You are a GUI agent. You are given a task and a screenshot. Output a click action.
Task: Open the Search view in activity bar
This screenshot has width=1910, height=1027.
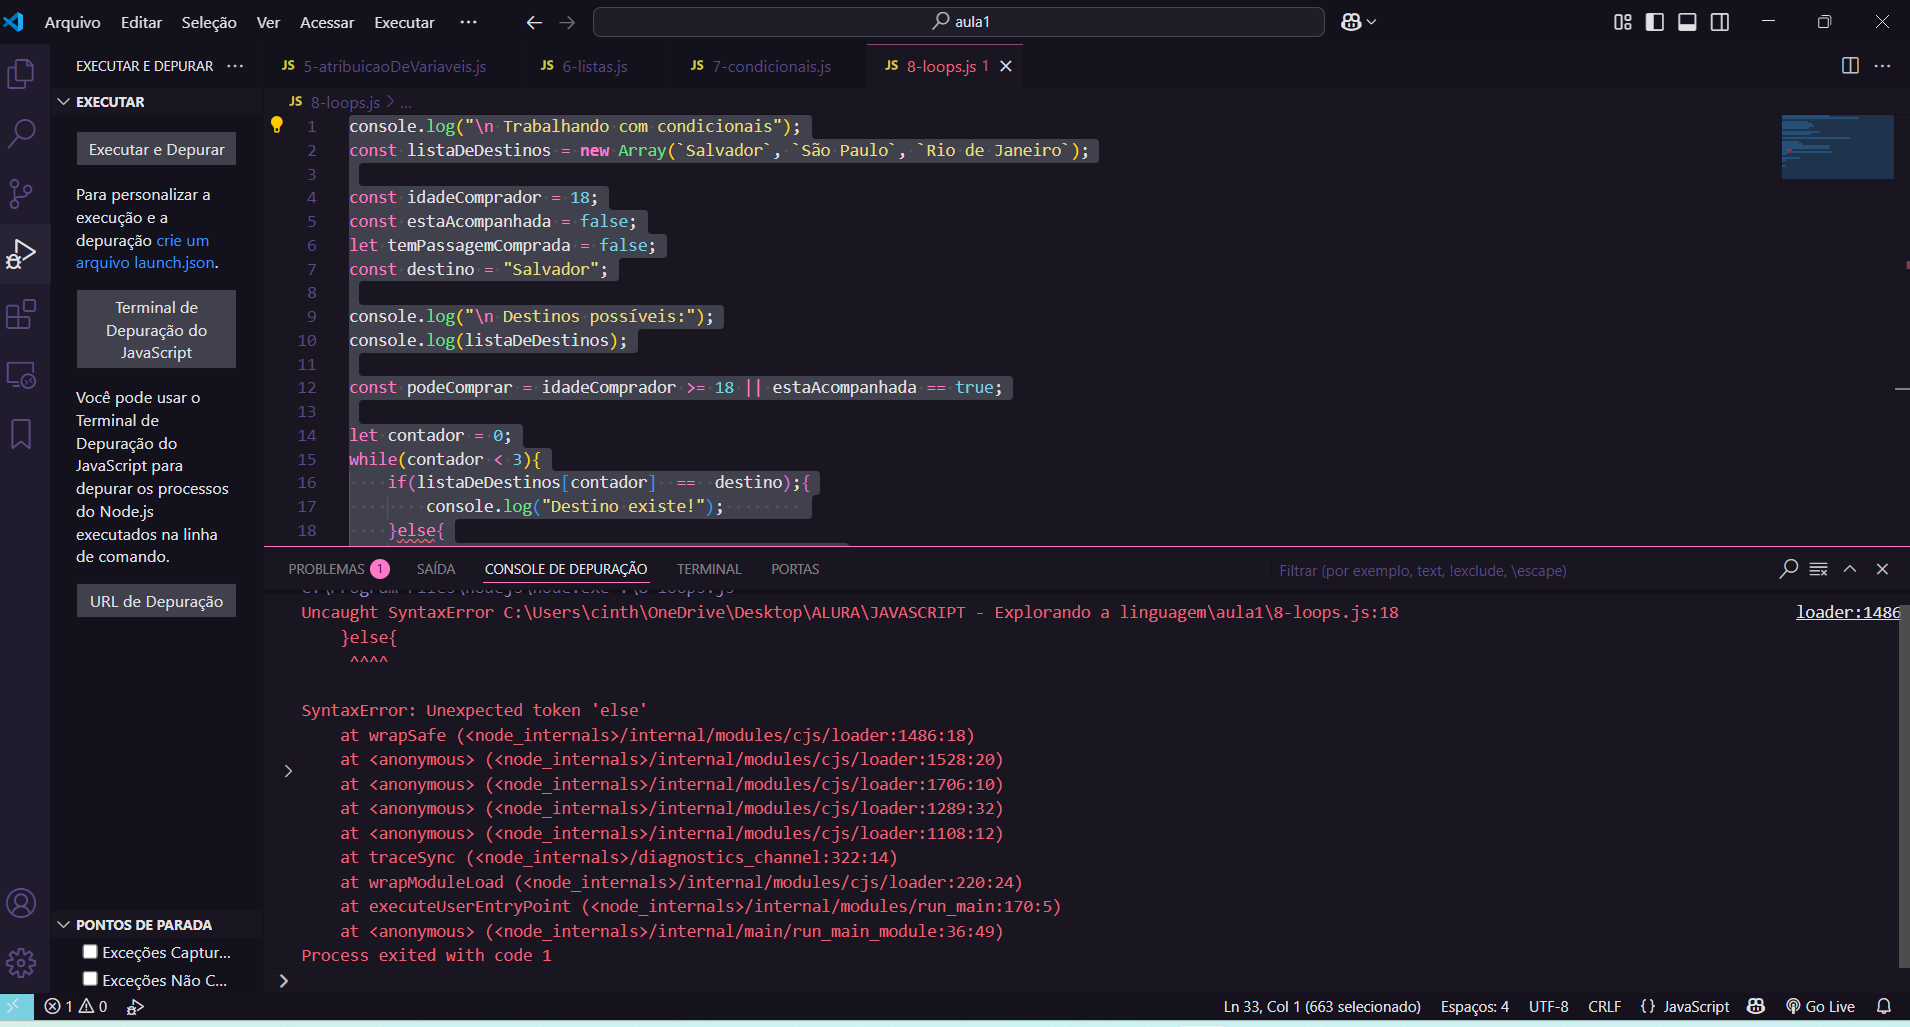pos(21,133)
